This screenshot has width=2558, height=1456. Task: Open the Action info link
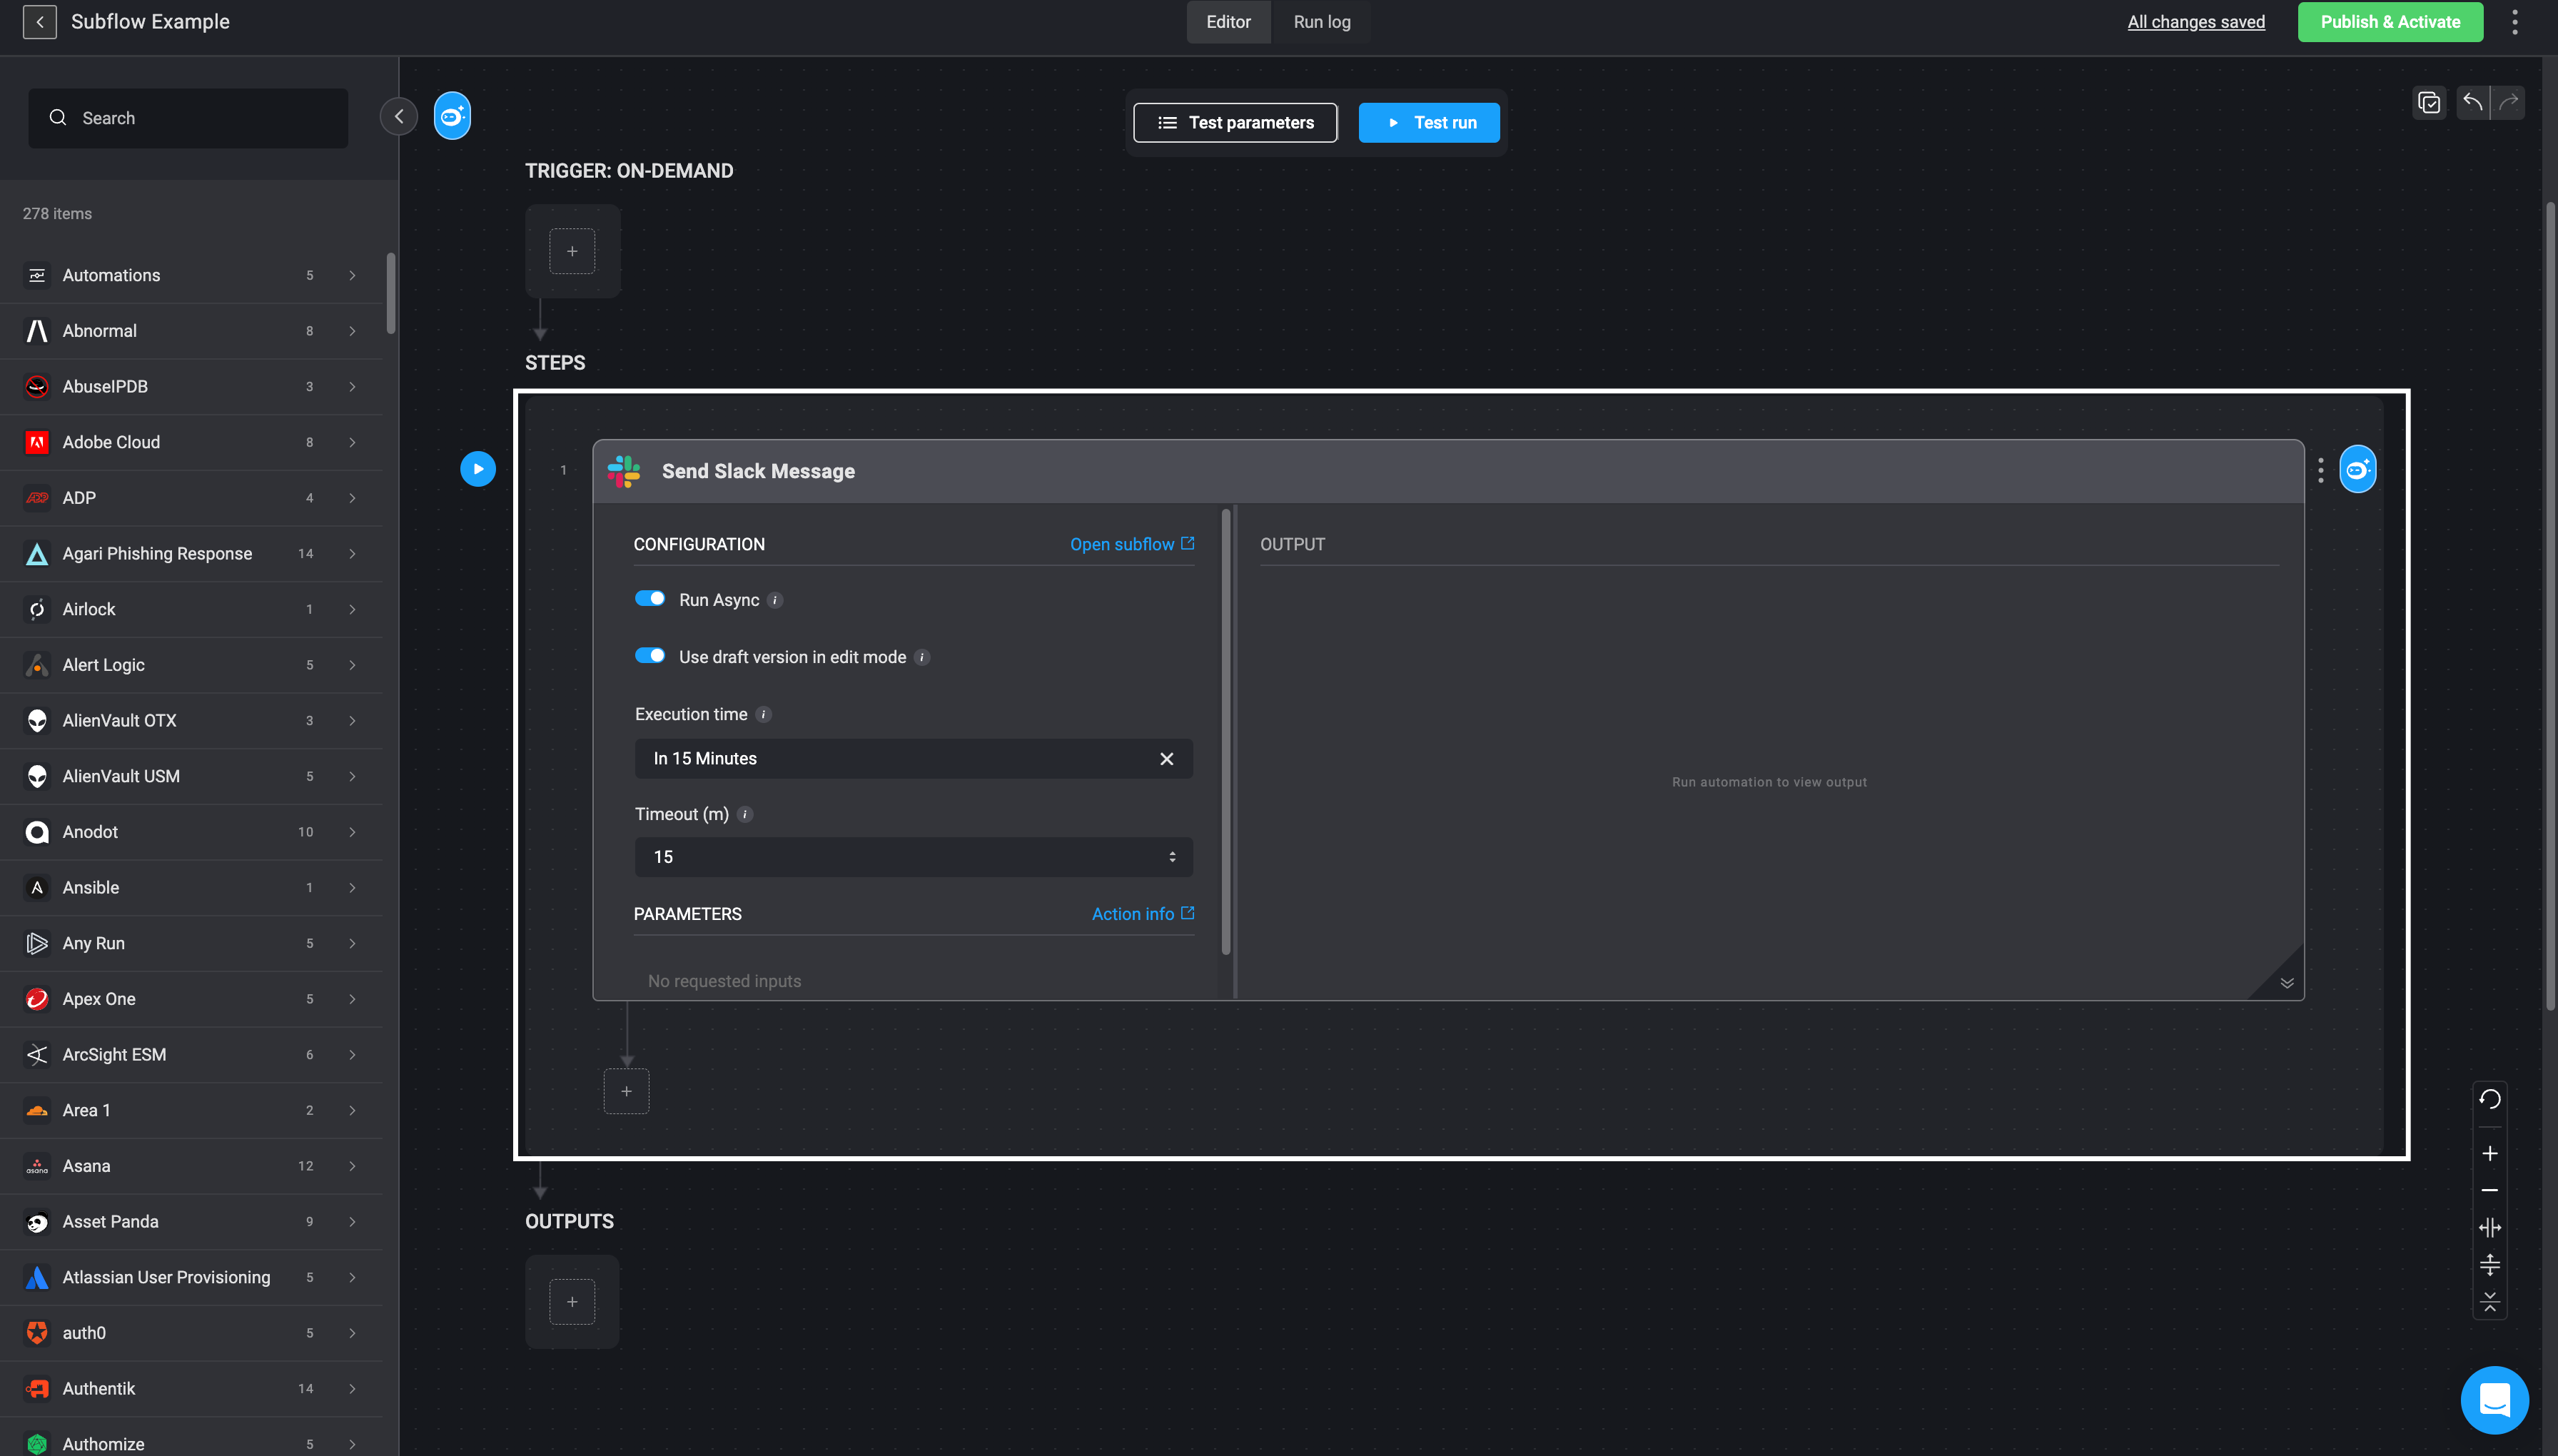coord(1143,914)
